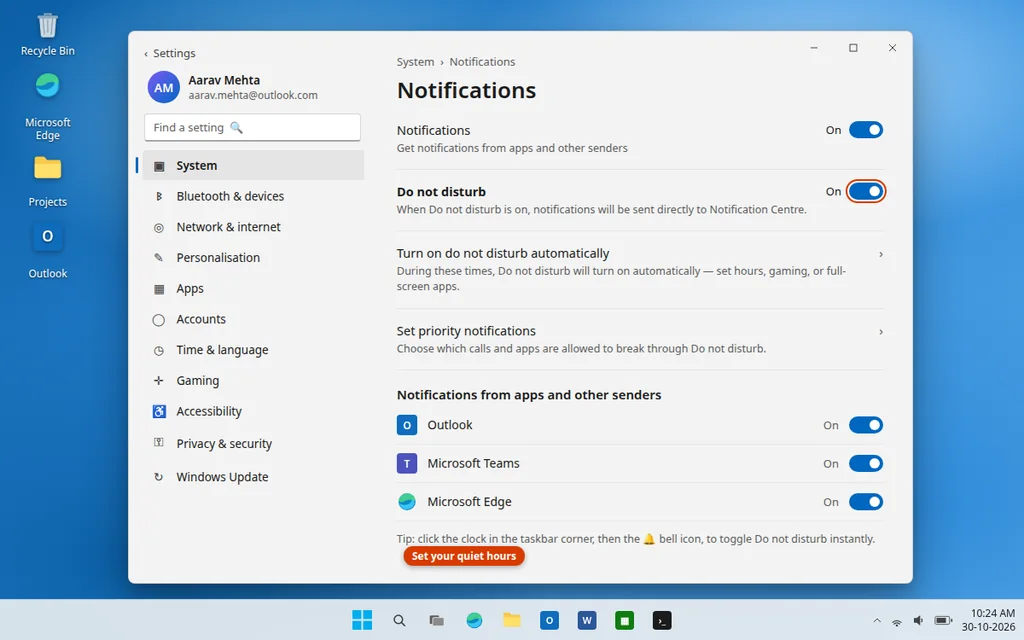Launch Outlook from taskbar

tap(549, 620)
